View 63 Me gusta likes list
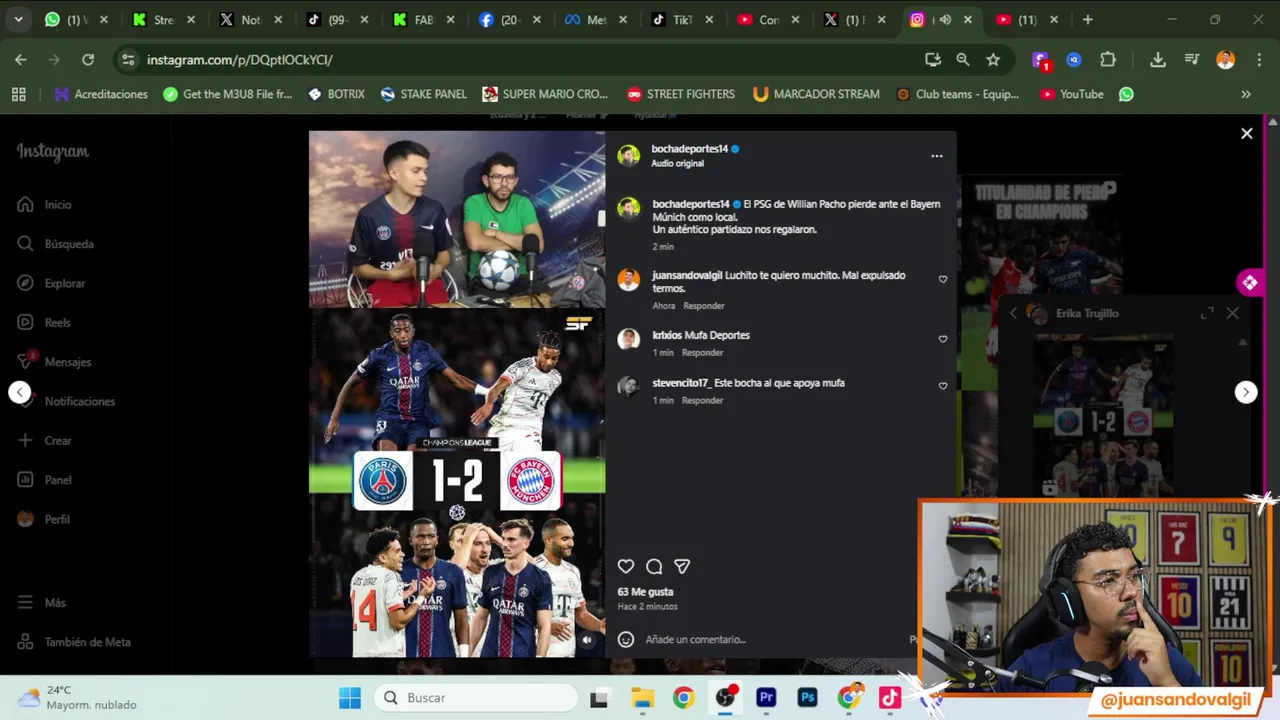1280x720 pixels. click(x=645, y=592)
